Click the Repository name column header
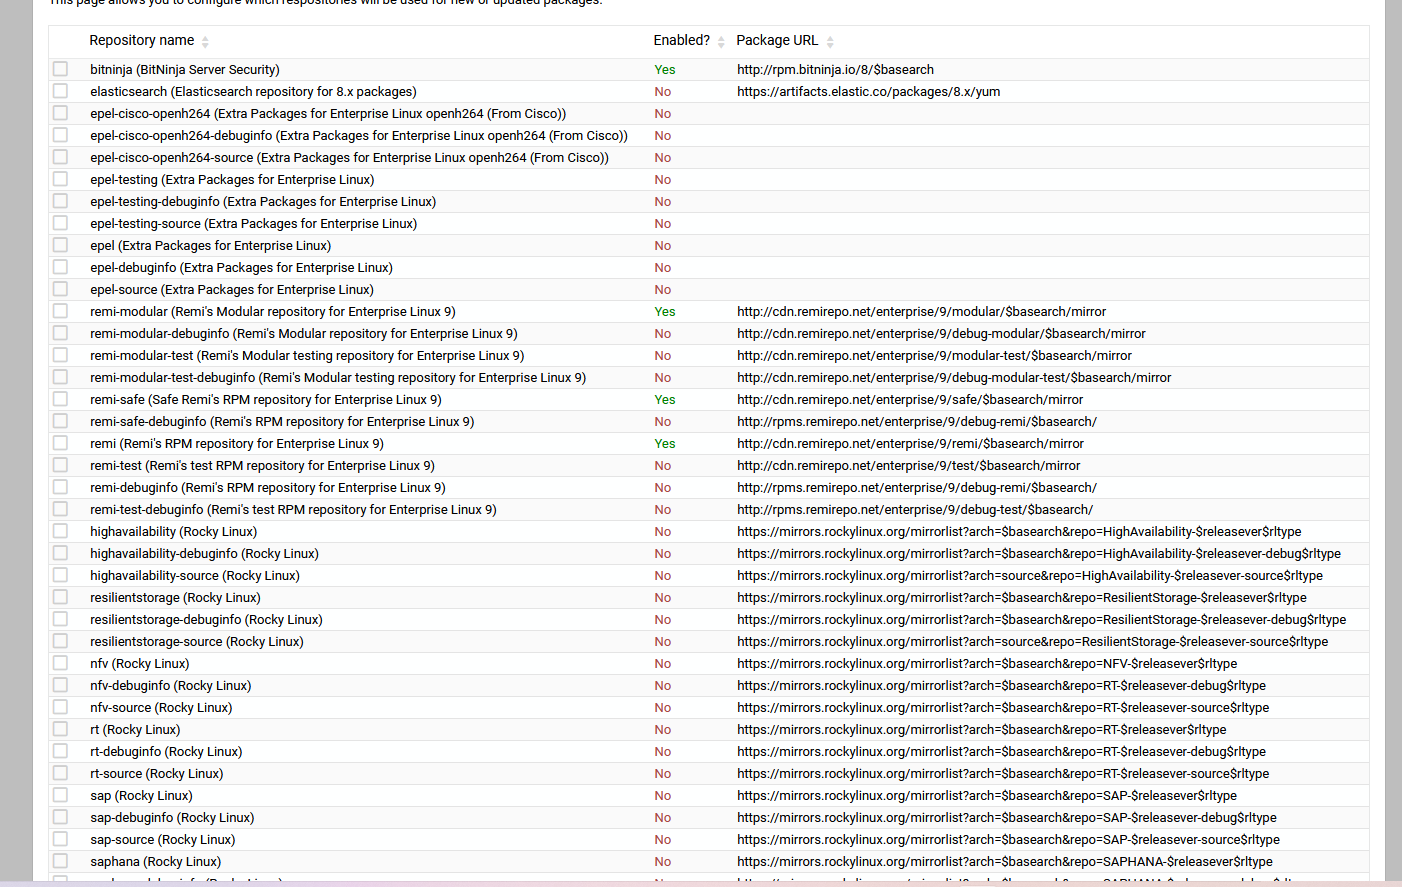Image resolution: width=1402 pixels, height=887 pixels. (141, 41)
